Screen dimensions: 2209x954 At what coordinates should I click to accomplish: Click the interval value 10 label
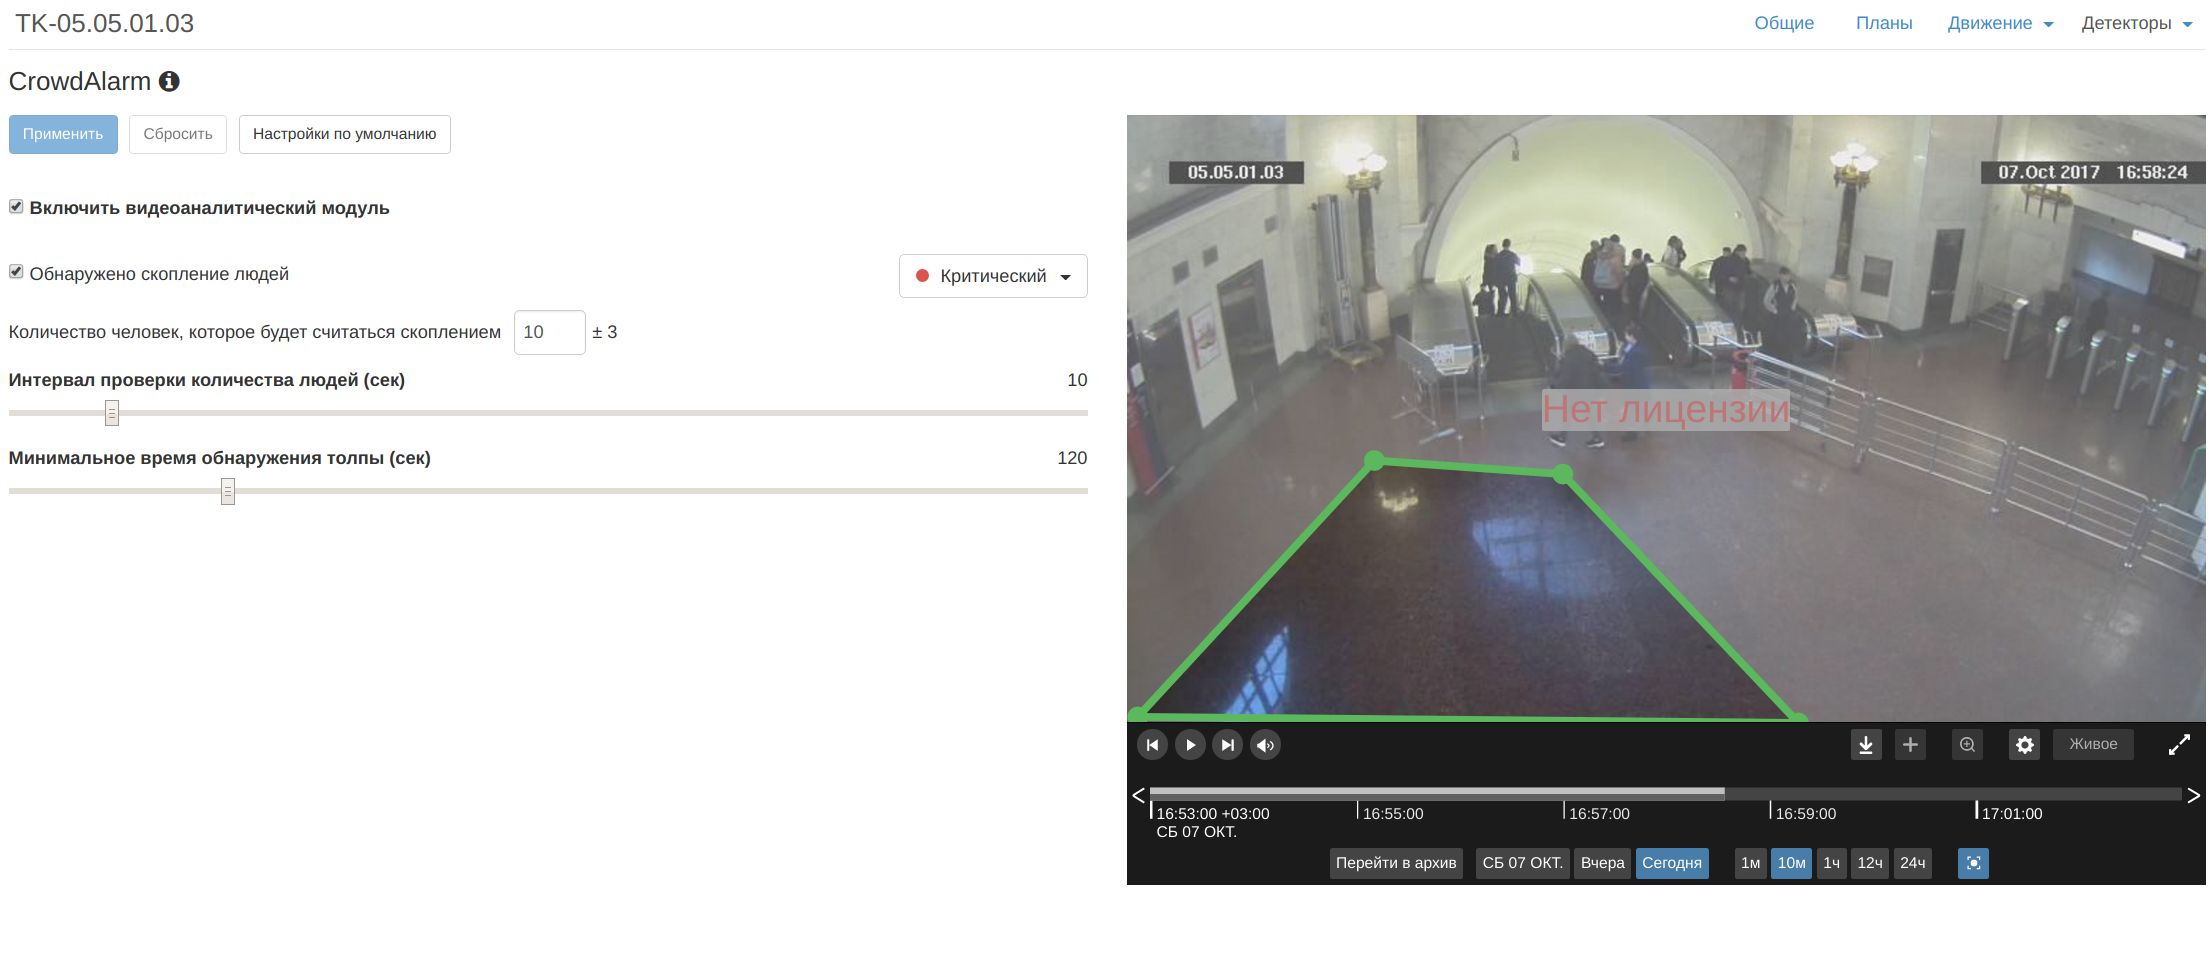pyautogui.click(x=1077, y=380)
